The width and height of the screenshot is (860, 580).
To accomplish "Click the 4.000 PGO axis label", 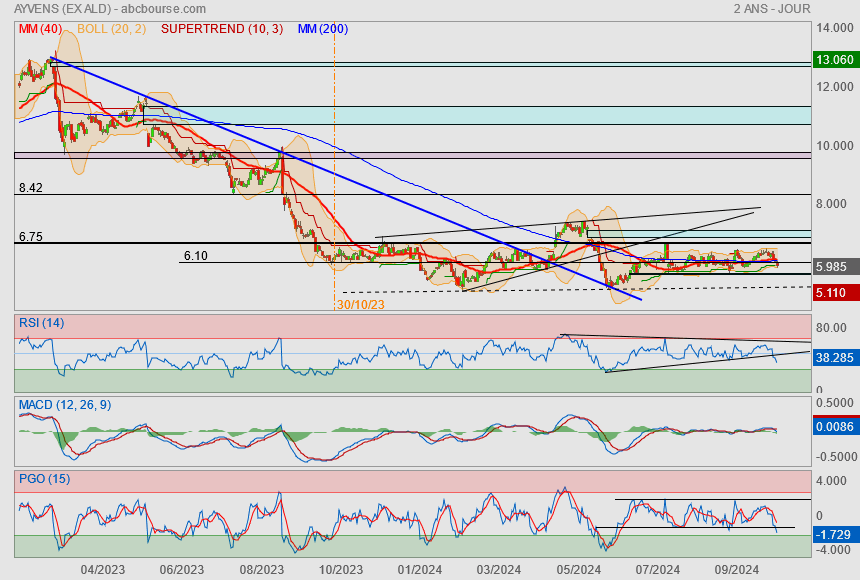I will [x=831, y=481].
